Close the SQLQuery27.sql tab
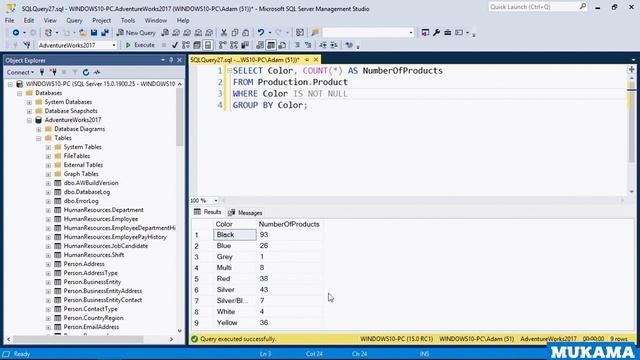 316,60
